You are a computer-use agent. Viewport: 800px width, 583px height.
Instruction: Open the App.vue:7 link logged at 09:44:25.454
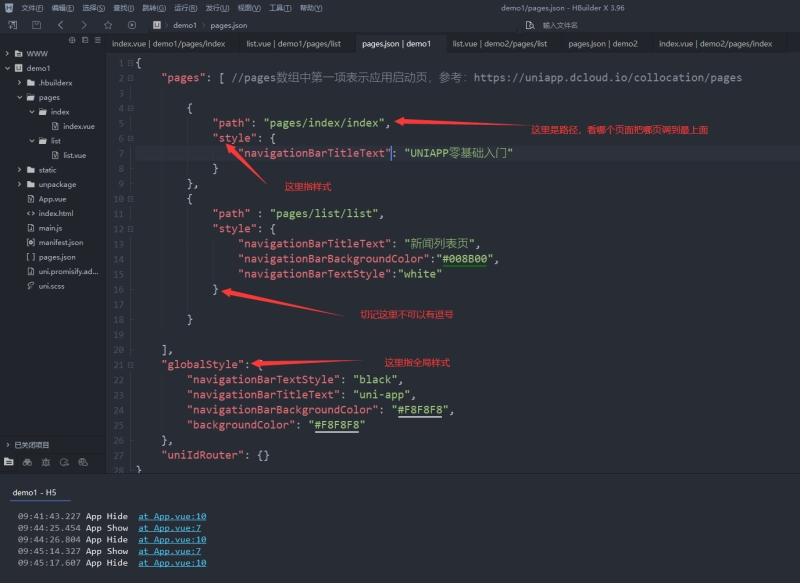pos(169,528)
